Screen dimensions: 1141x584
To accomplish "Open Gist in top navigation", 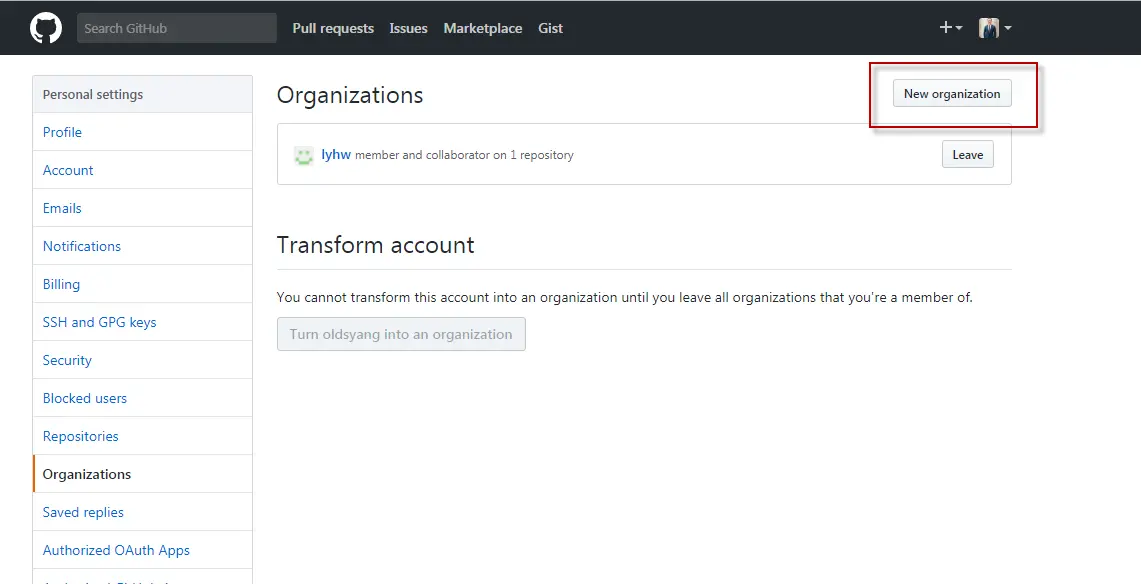I will click(550, 28).
